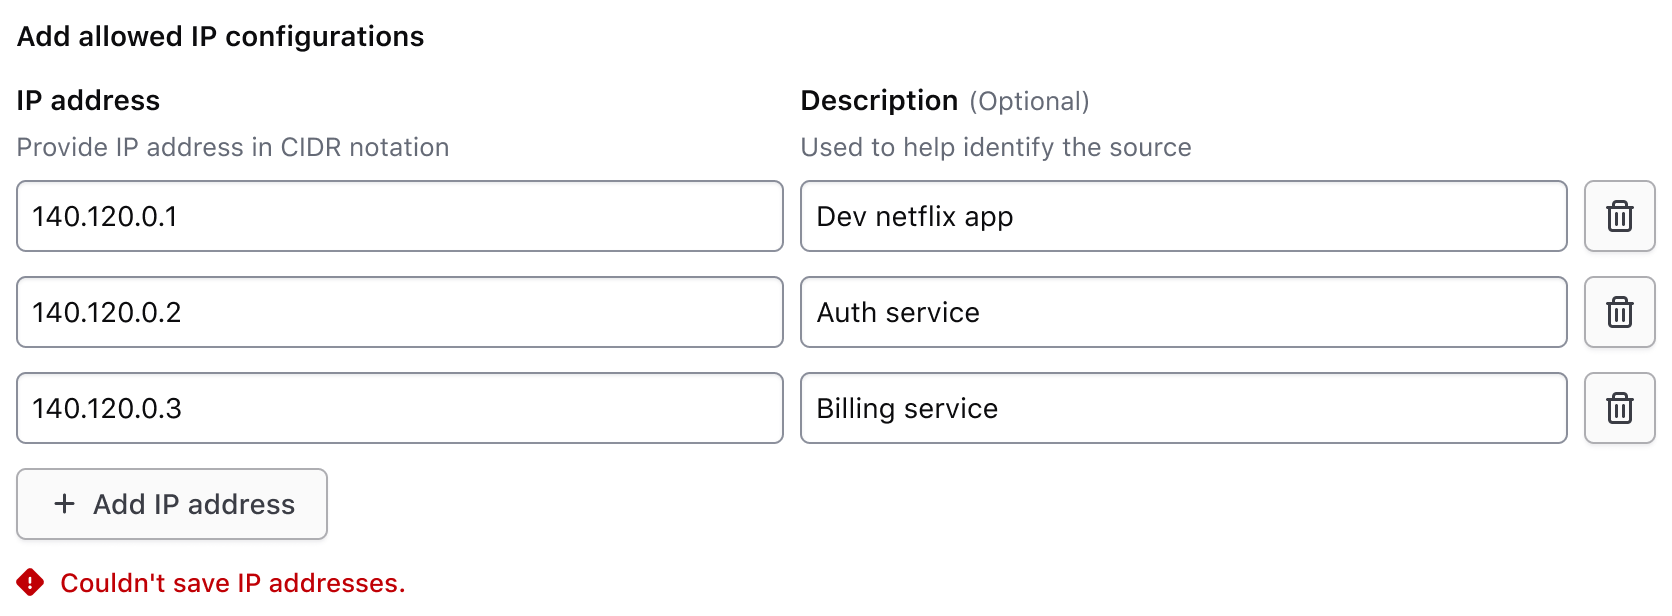Click the words CIDR notation
The image size is (1672, 616).
(364, 148)
